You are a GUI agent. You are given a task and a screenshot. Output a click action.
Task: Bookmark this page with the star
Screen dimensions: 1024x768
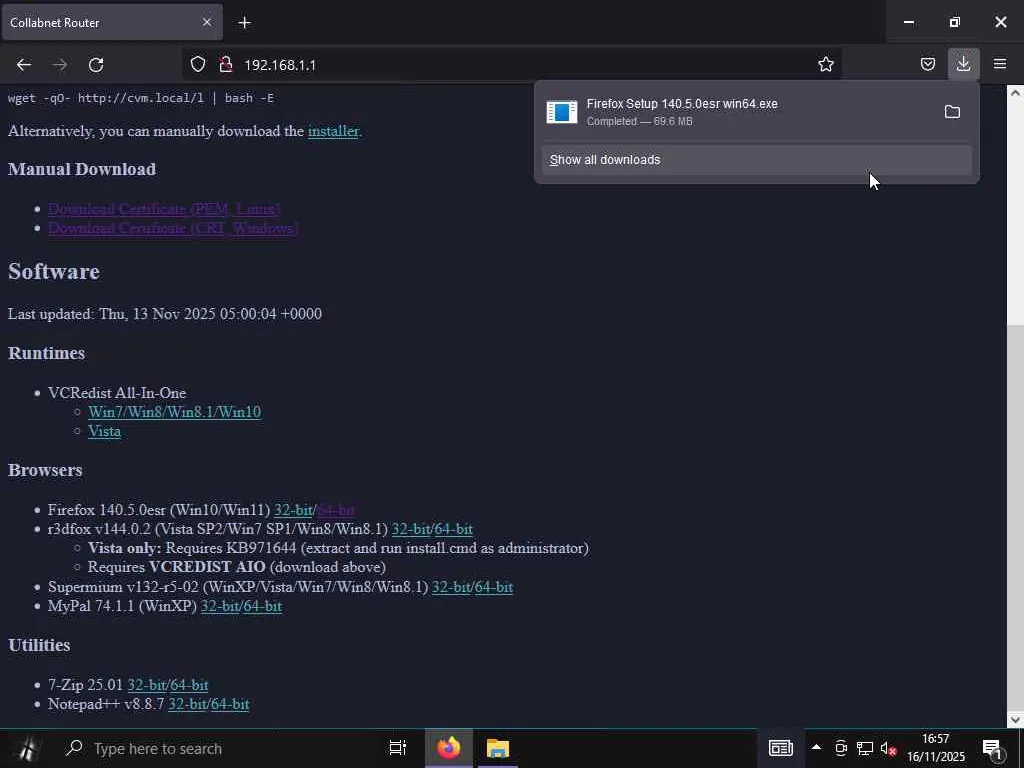(825, 64)
